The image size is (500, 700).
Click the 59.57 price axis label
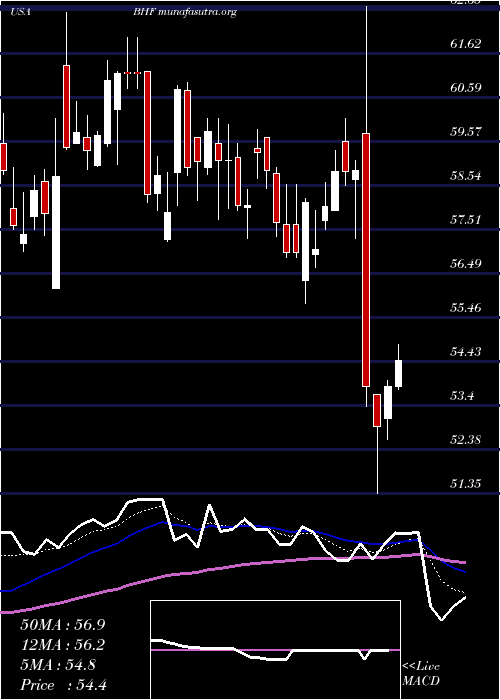[x=466, y=132]
